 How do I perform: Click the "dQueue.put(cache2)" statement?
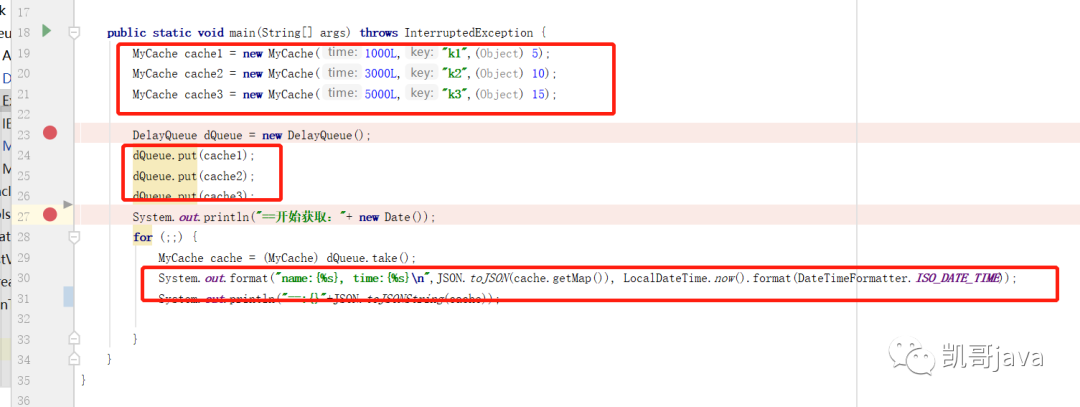point(194,176)
